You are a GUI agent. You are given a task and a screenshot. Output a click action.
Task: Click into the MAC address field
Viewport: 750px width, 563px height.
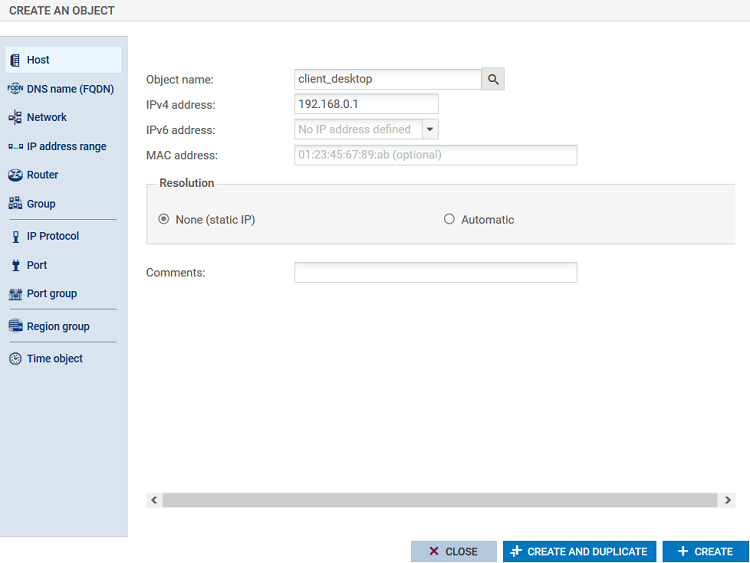tap(435, 155)
